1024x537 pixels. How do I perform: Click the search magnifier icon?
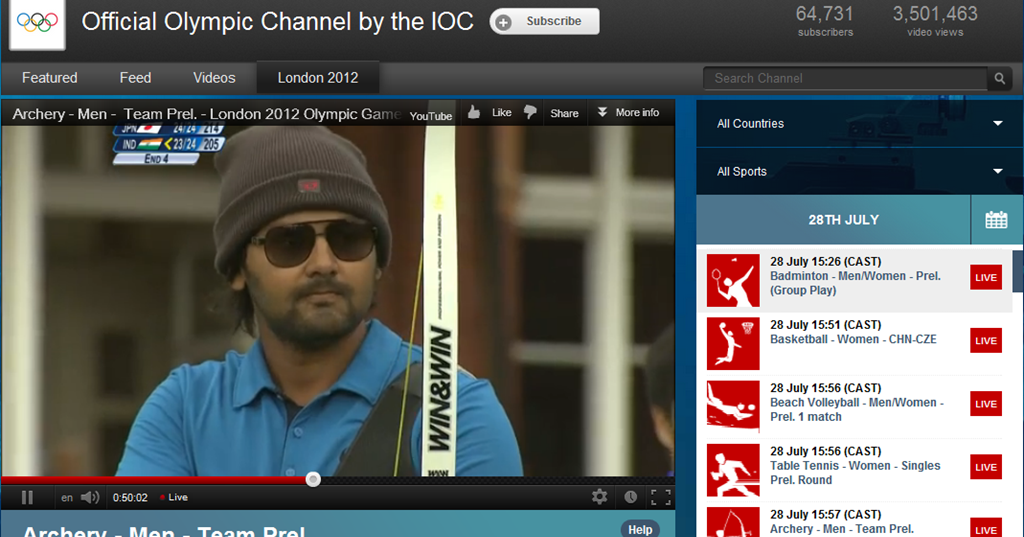(999, 78)
